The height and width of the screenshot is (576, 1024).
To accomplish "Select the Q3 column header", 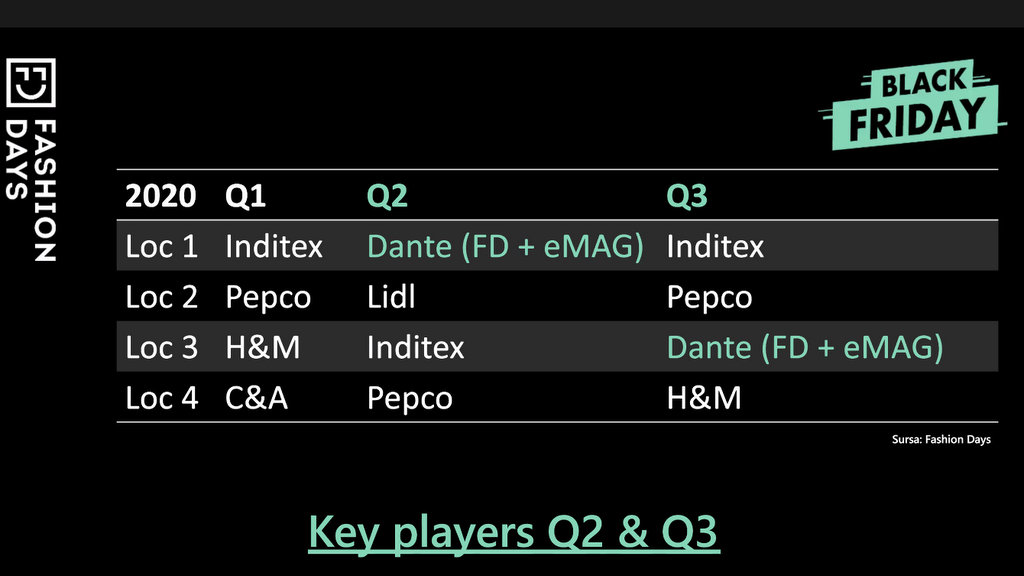I will (686, 195).
